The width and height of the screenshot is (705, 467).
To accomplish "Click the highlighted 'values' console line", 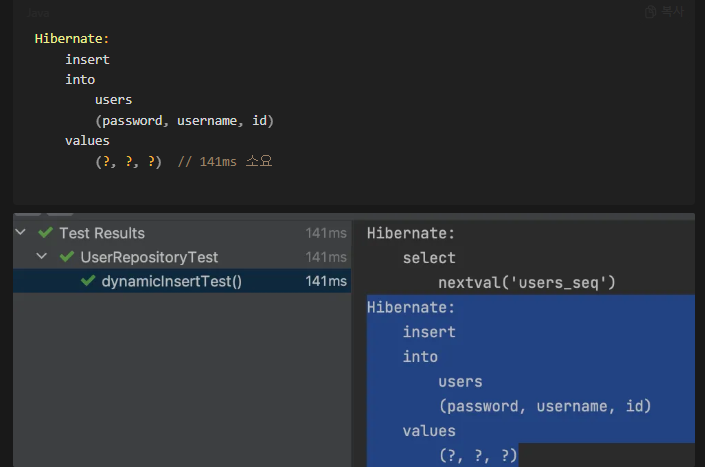I will [x=429, y=431].
